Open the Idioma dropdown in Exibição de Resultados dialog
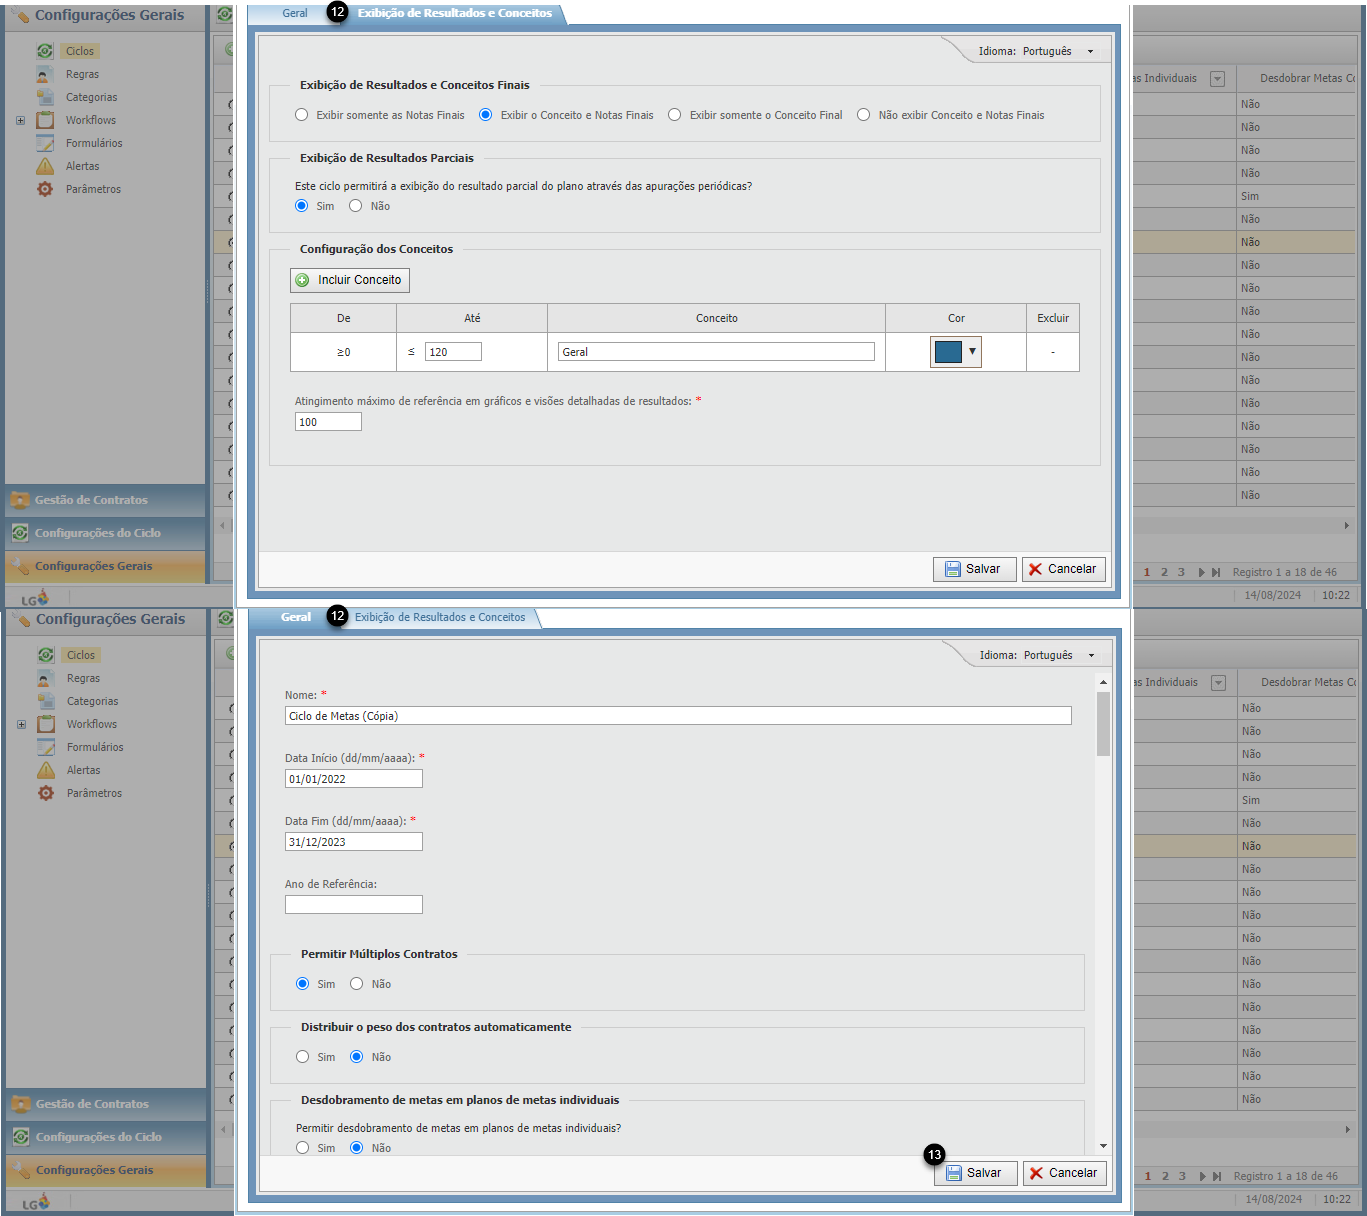 click(x=1090, y=51)
